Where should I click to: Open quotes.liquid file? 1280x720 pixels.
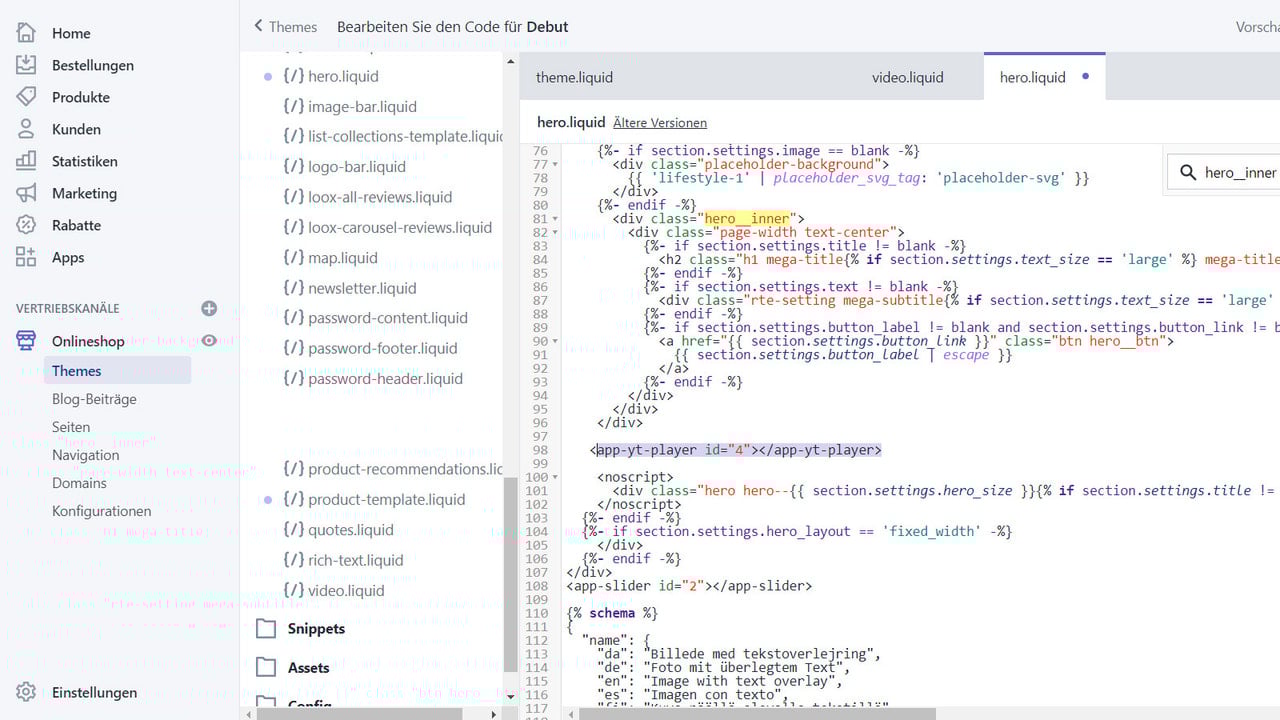click(x=351, y=530)
